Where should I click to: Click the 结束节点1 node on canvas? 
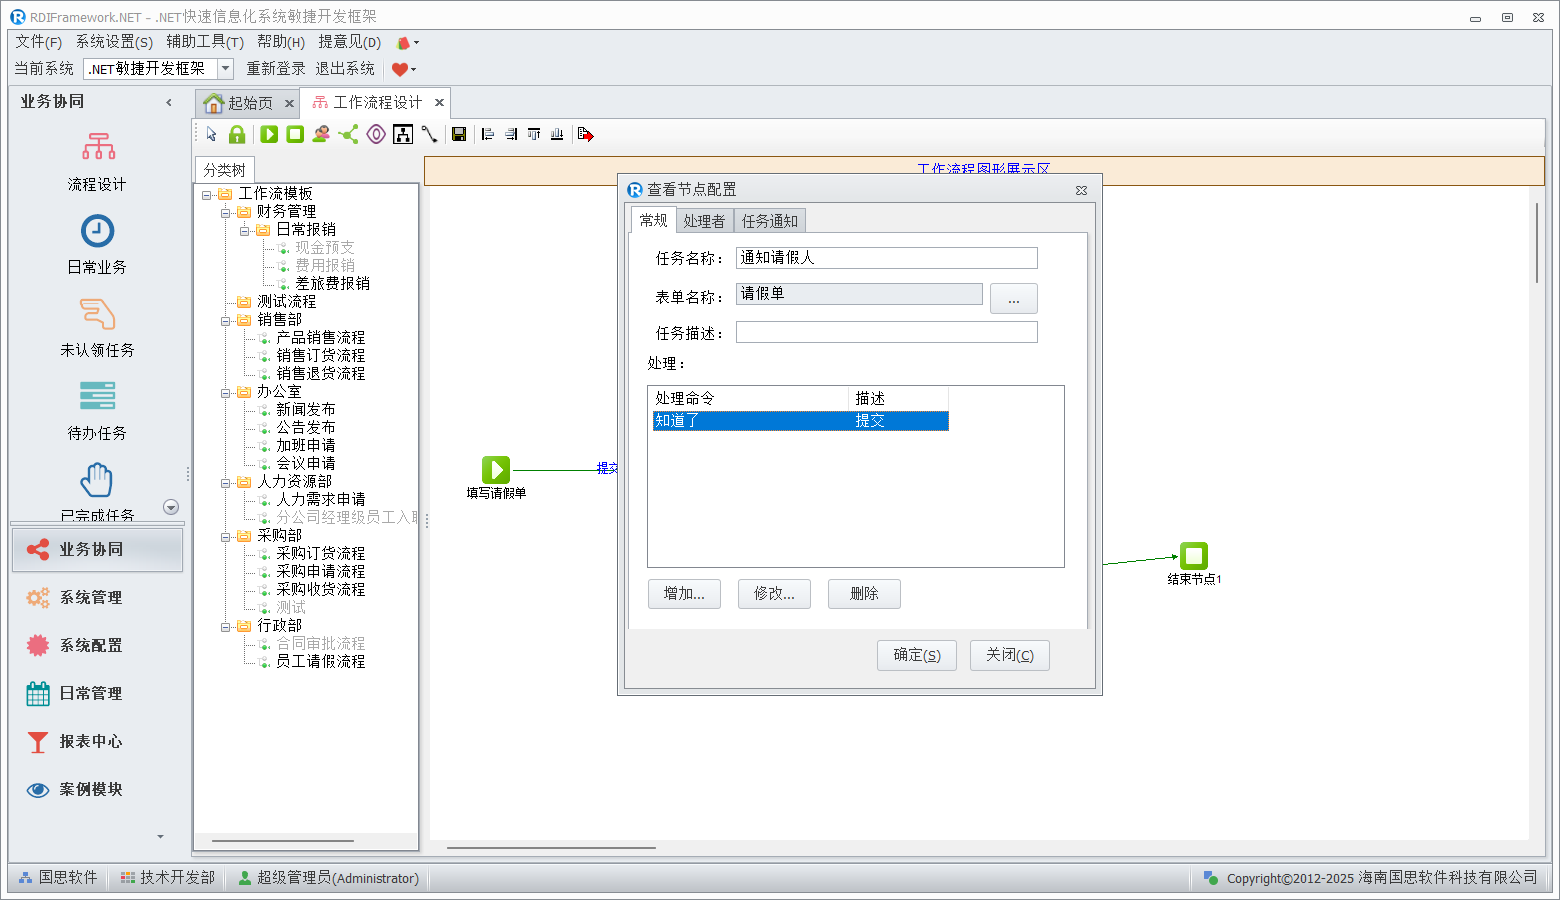point(1193,556)
